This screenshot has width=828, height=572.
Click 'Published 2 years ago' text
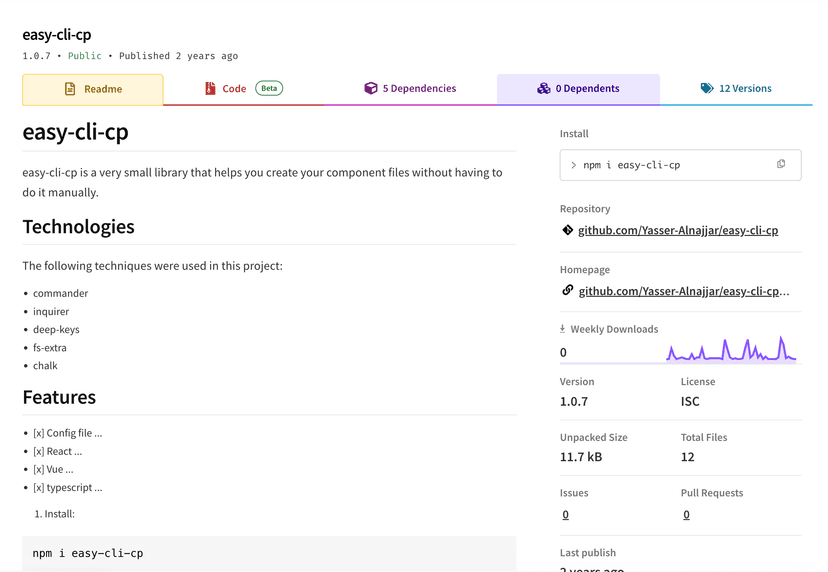(178, 56)
